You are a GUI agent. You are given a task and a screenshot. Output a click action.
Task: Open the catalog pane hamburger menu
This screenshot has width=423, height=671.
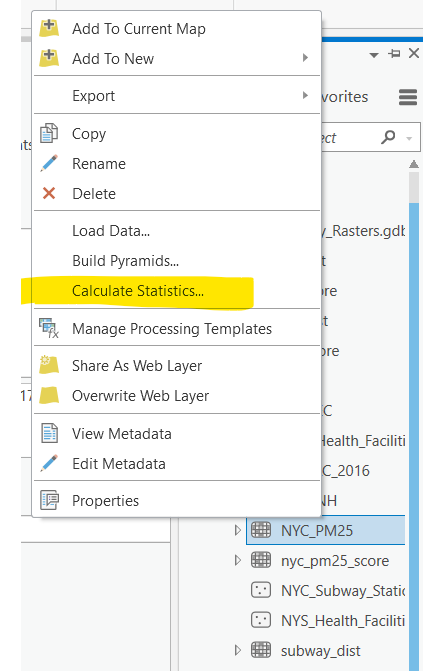pyautogui.click(x=408, y=97)
